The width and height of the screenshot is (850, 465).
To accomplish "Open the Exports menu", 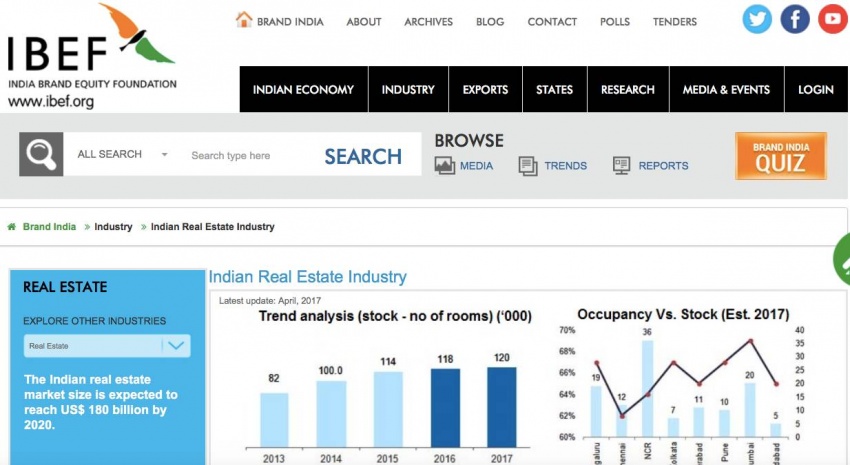I will (x=485, y=89).
